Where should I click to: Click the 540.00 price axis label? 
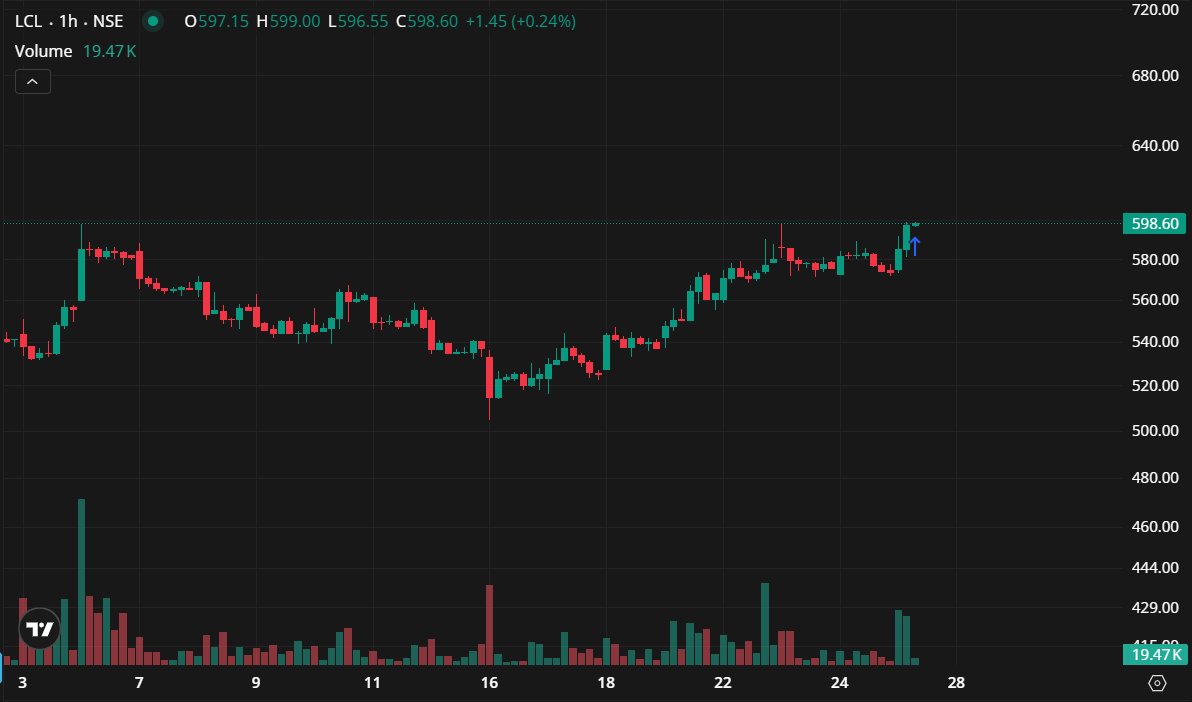[x=1155, y=341]
